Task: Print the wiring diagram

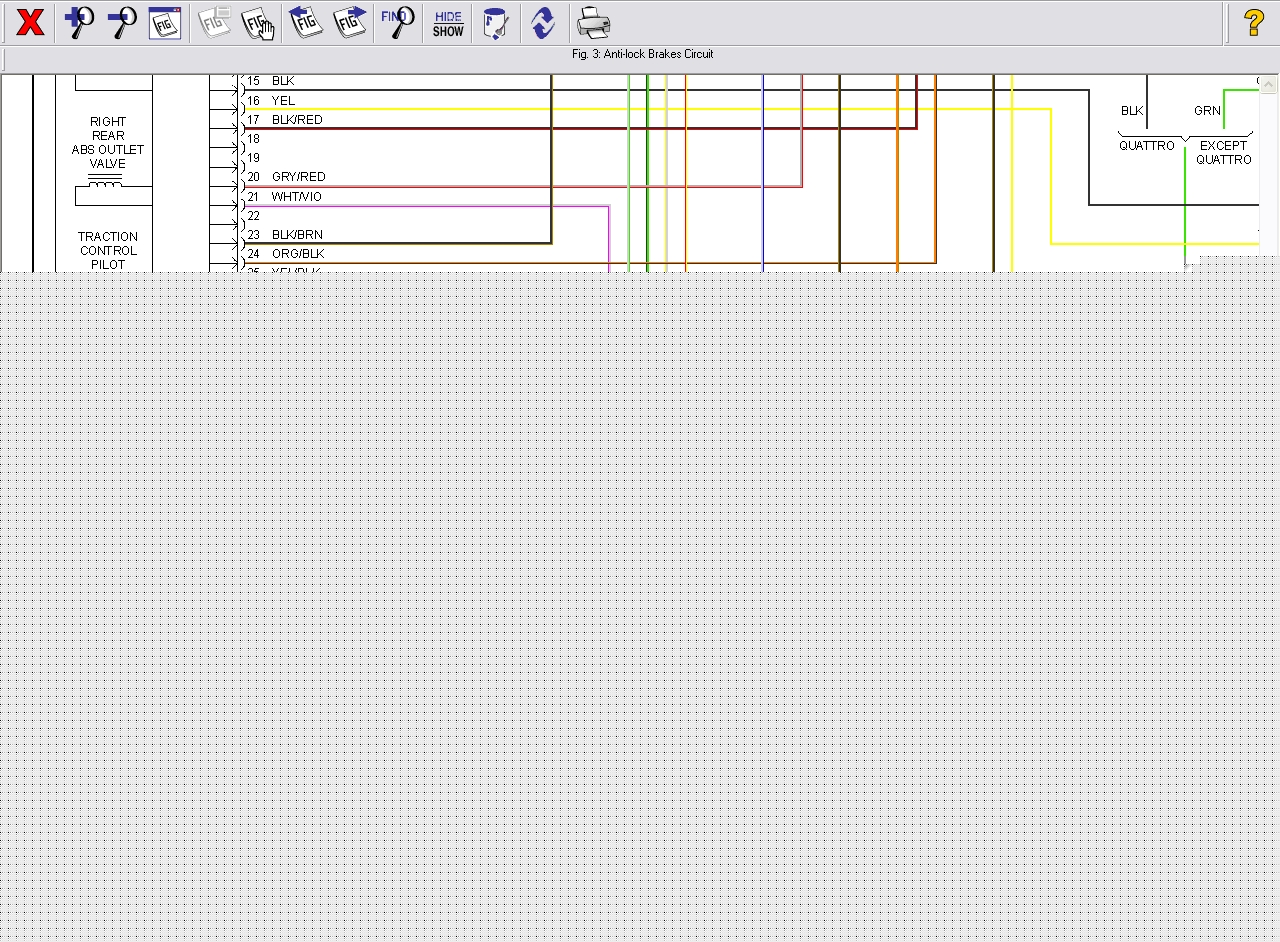Action: click(x=593, y=22)
